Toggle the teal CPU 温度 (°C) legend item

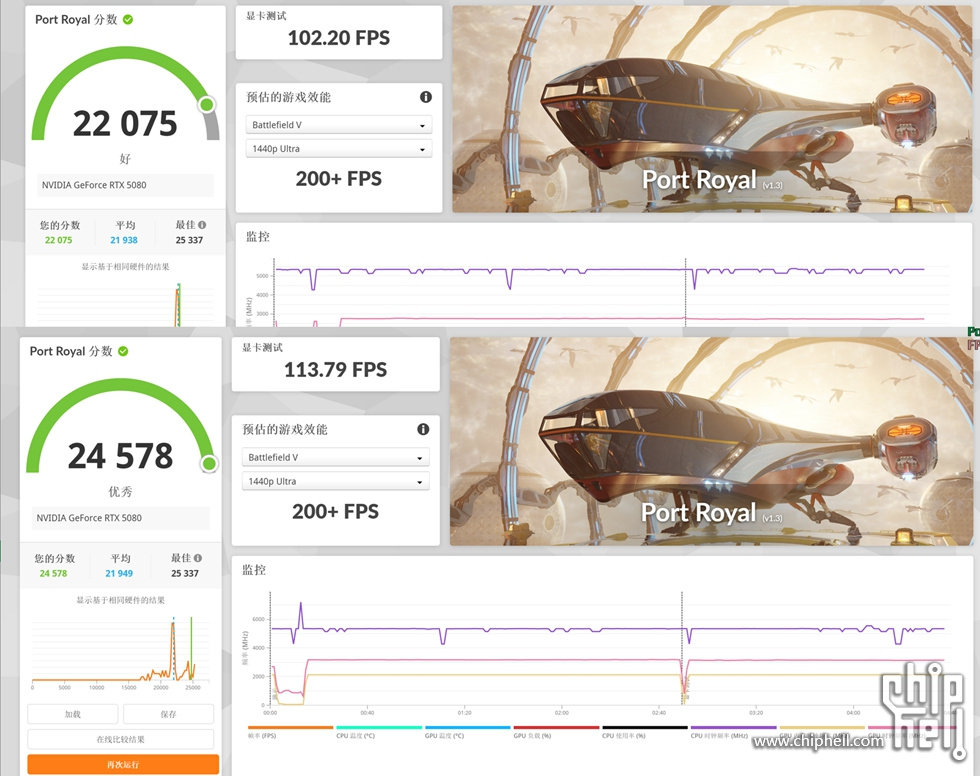click(379, 732)
